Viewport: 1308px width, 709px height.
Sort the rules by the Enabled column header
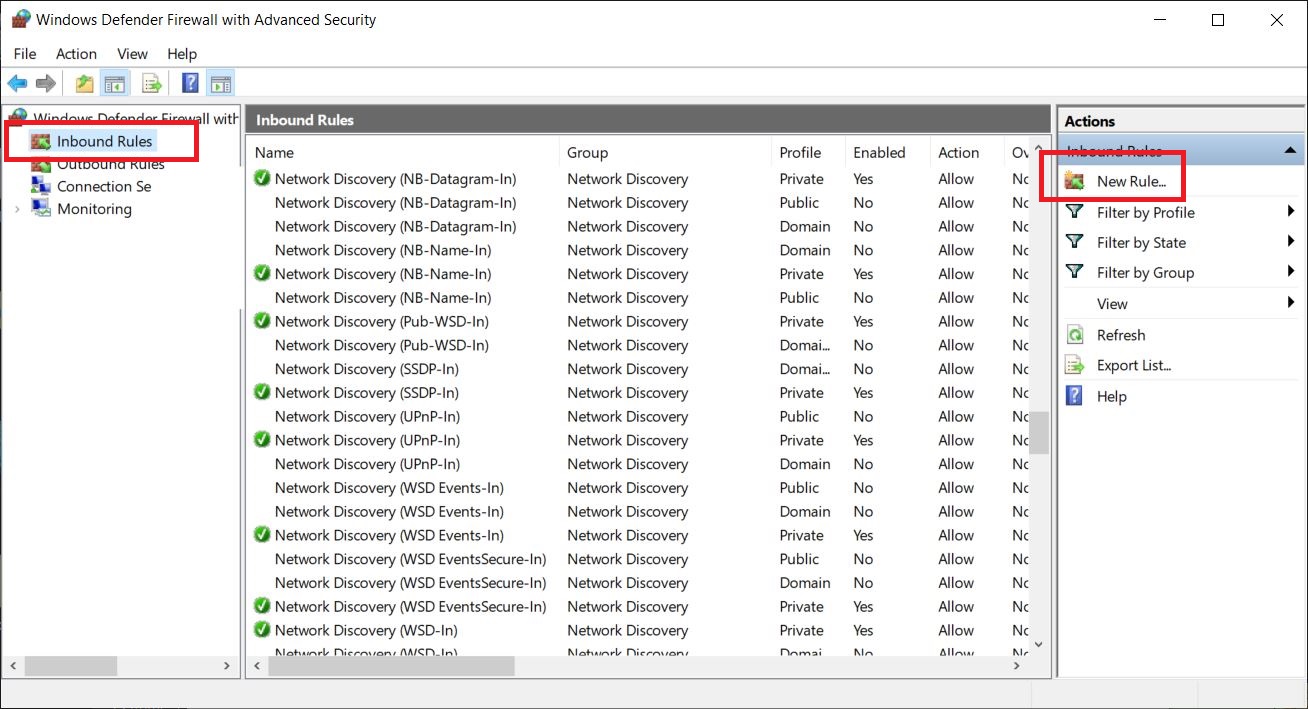pos(879,153)
